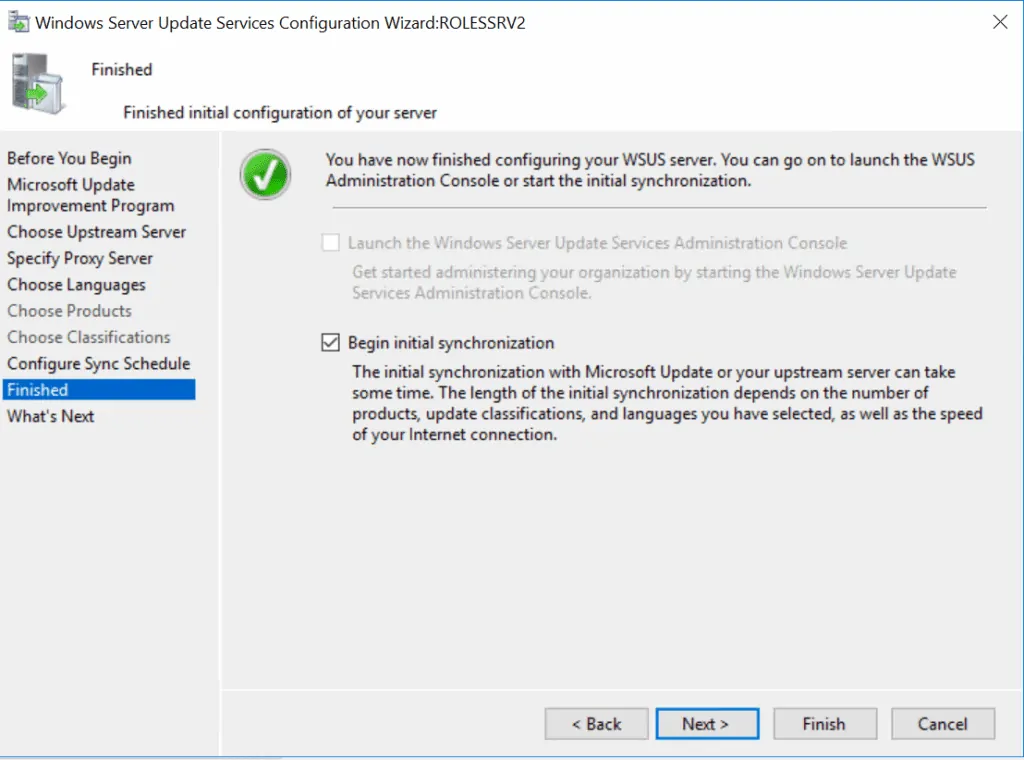Select Choose Languages in the navigation list
Viewport: 1024px width, 760px height.
pyautogui.click(x=74, y=284)
